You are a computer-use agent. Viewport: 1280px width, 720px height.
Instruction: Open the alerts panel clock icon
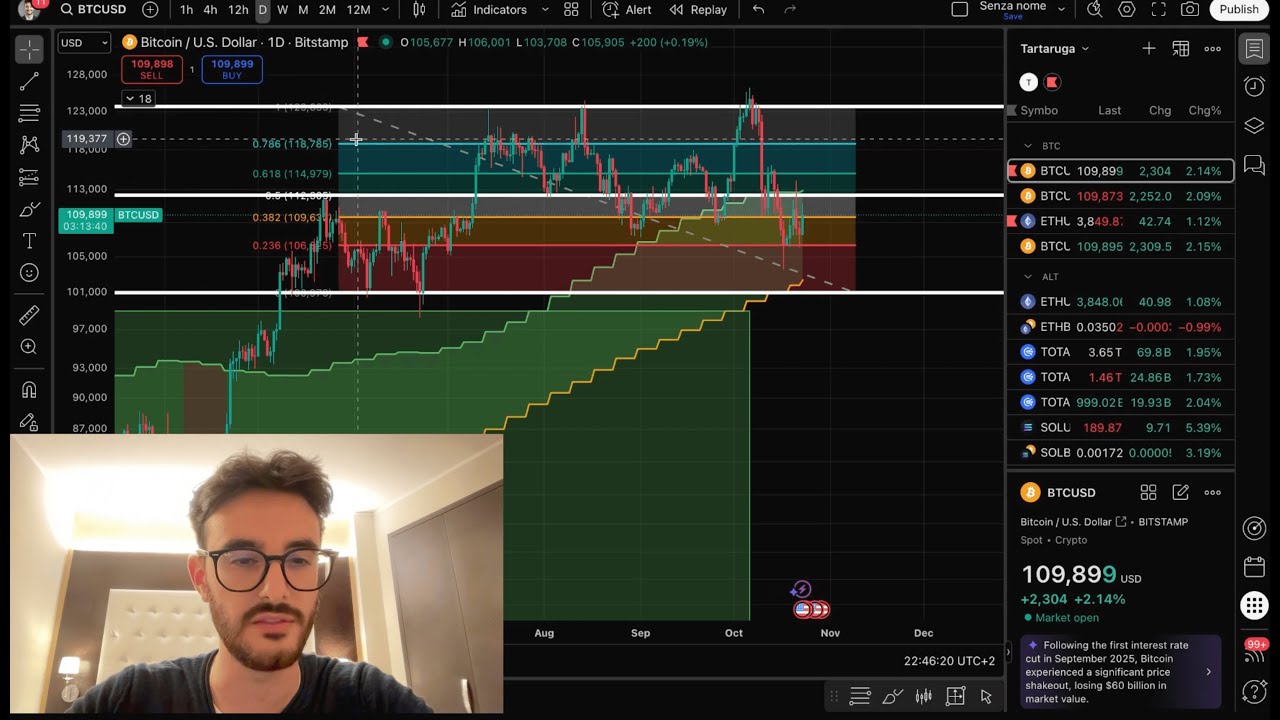tap(1254, 87)
